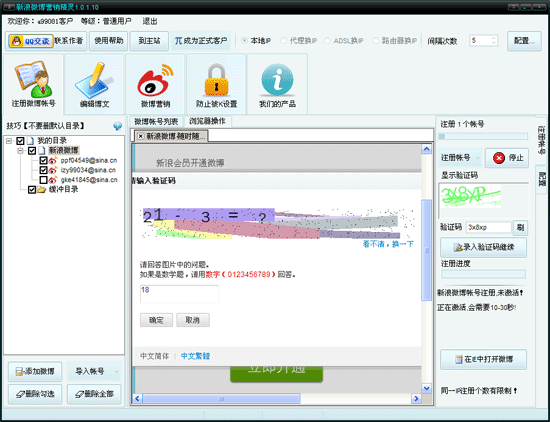550x422 pixels.
Task: Click the 到主站 button
Action: [x=149, y=41]
